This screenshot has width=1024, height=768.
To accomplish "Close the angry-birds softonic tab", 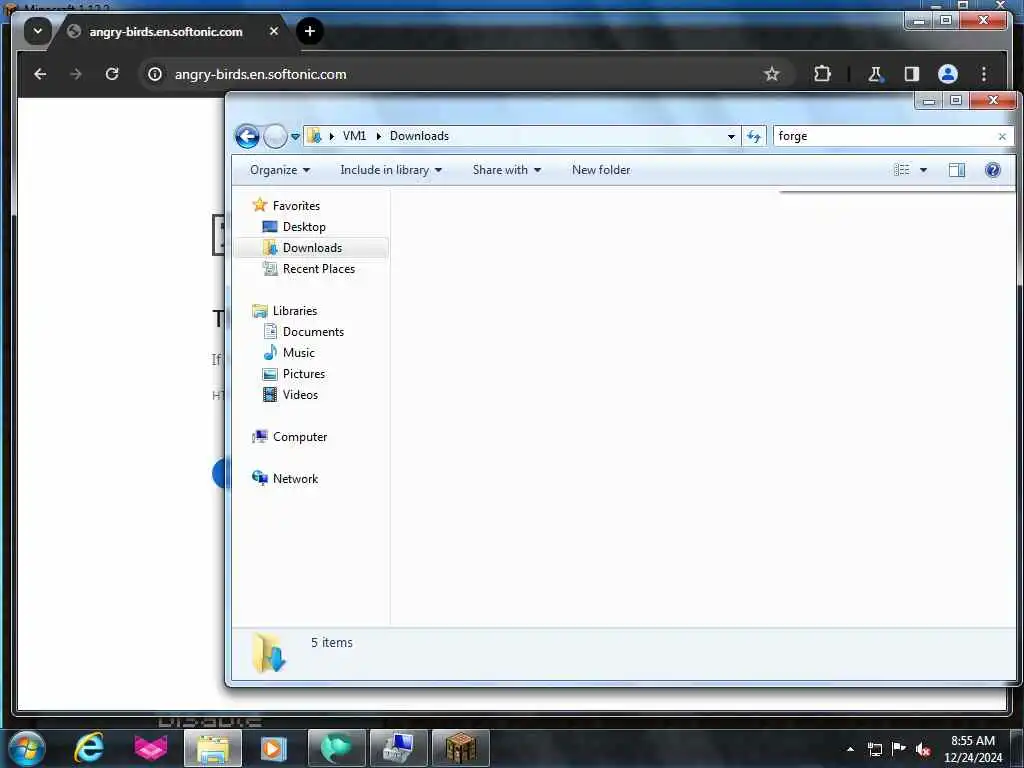I will 274,31.
